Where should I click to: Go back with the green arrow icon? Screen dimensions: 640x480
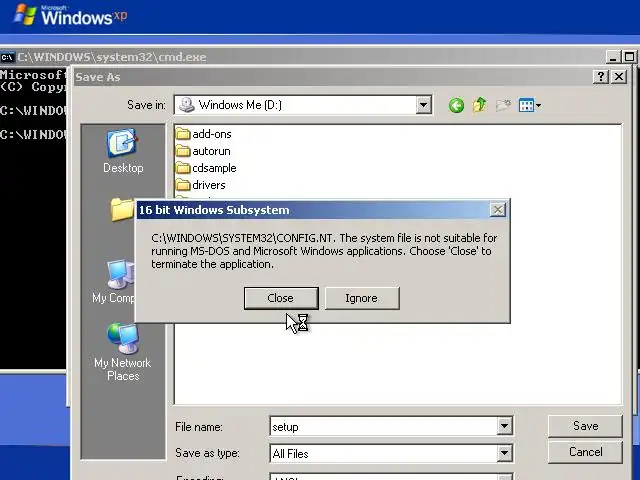(456, 105)
